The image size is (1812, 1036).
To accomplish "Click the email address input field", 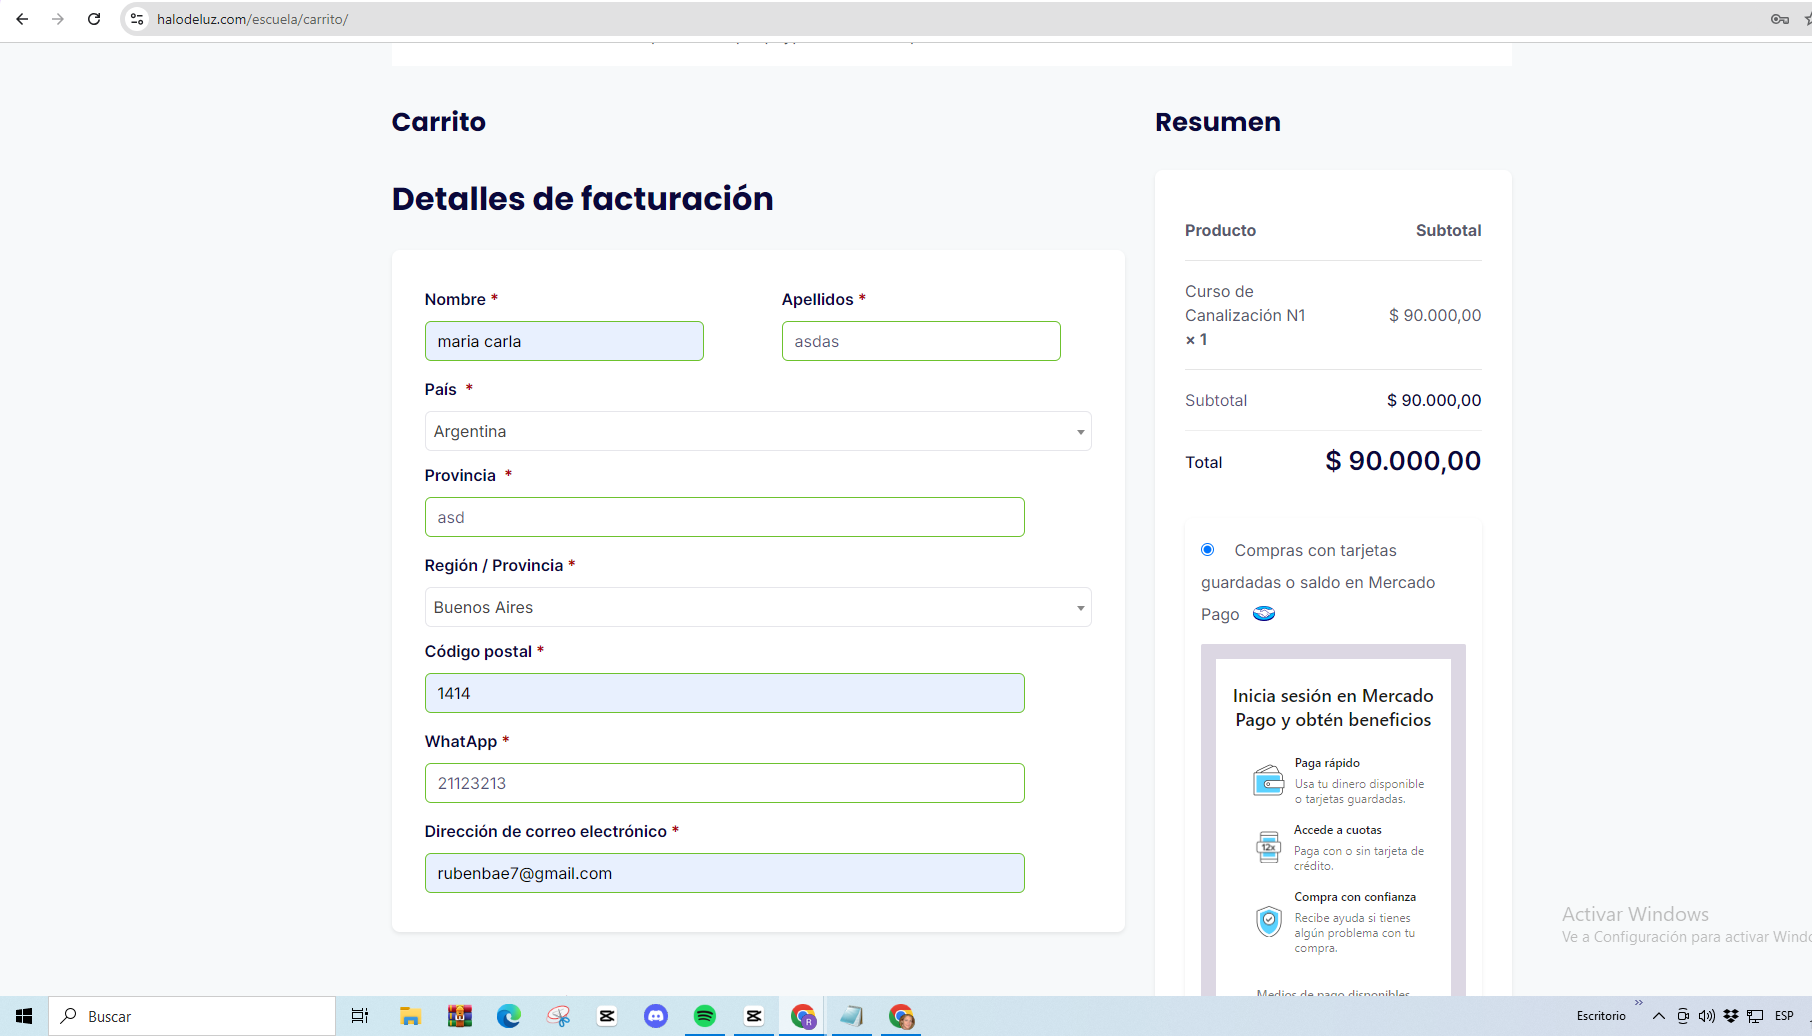I will (725, 873).
